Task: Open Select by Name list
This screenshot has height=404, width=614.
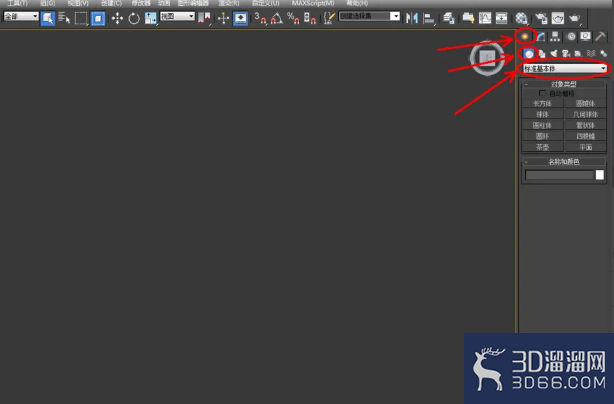Action: click(64, 18)
